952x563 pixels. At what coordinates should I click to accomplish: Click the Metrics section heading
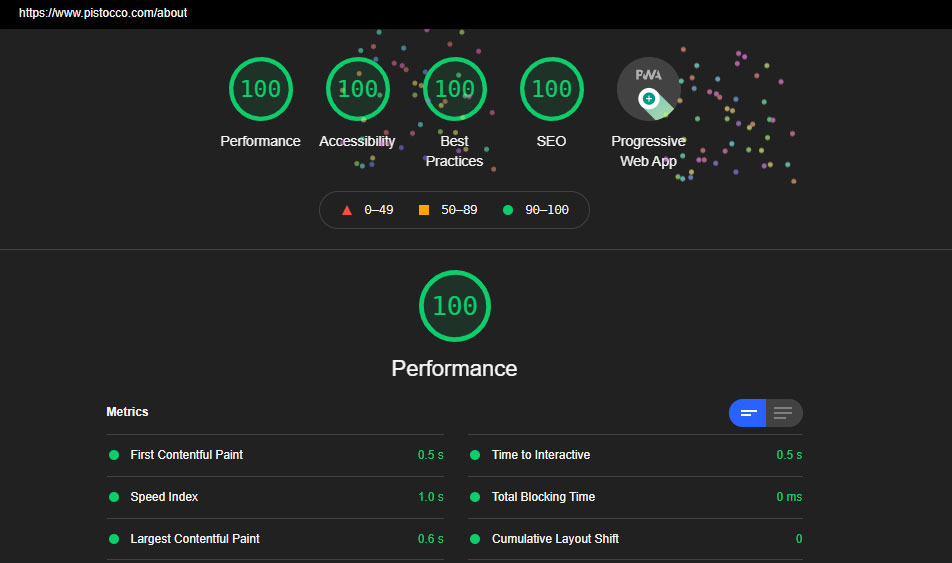[127, 412]
